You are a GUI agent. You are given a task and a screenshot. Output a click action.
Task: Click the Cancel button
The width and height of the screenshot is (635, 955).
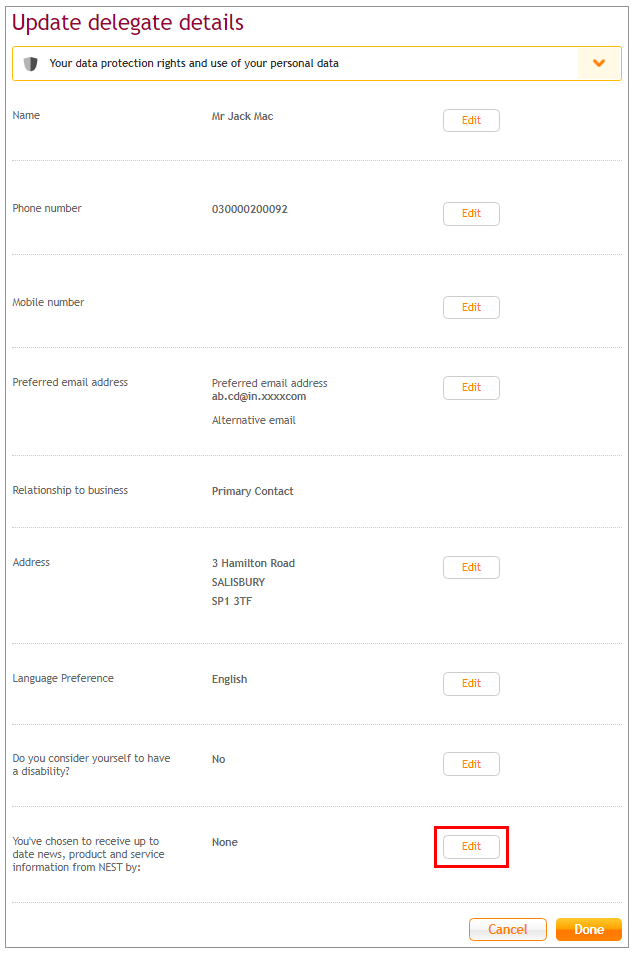[x=508, y=929]
